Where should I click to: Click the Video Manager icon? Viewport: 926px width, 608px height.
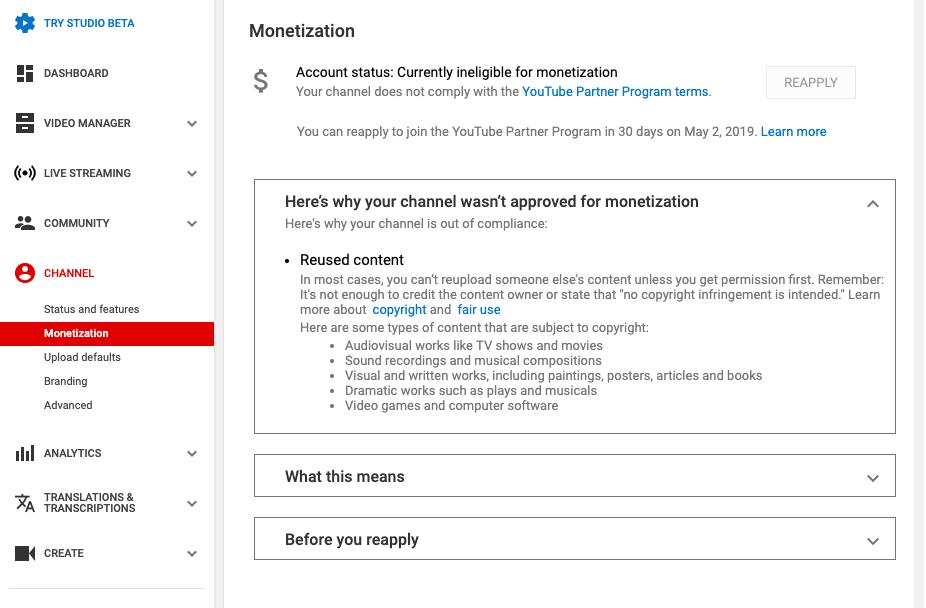(25, 123)
